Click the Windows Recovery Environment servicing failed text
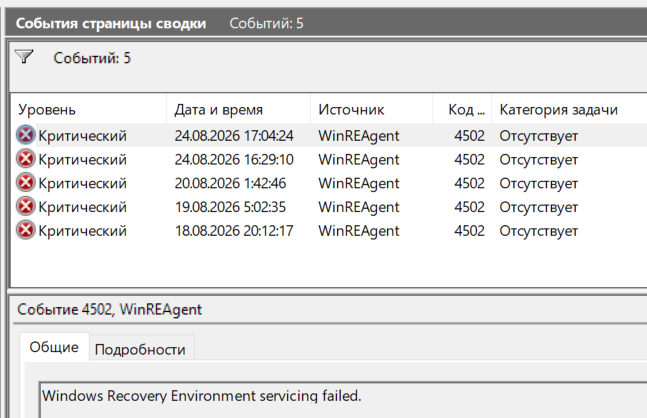The width and height of the screenshot is (647, 418). [202, 396]
